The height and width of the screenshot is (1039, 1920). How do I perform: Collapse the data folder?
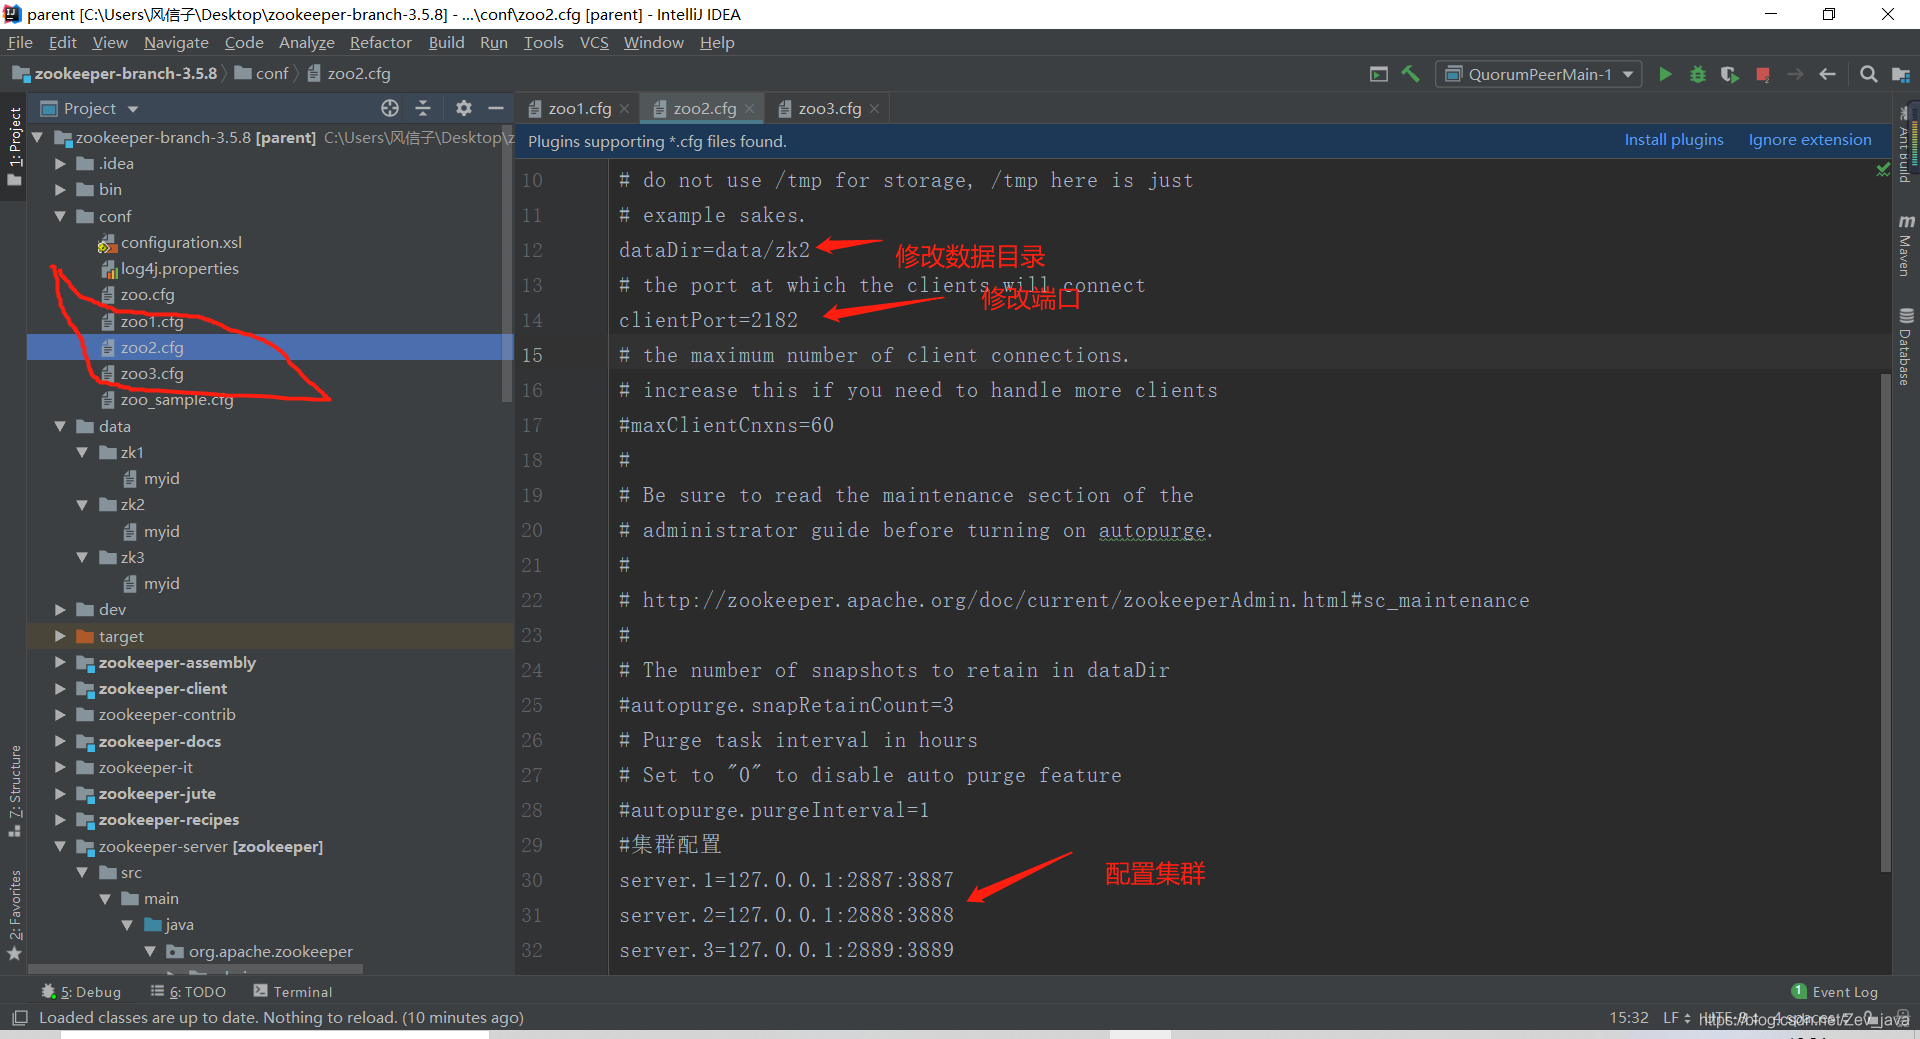pos(60,426)
